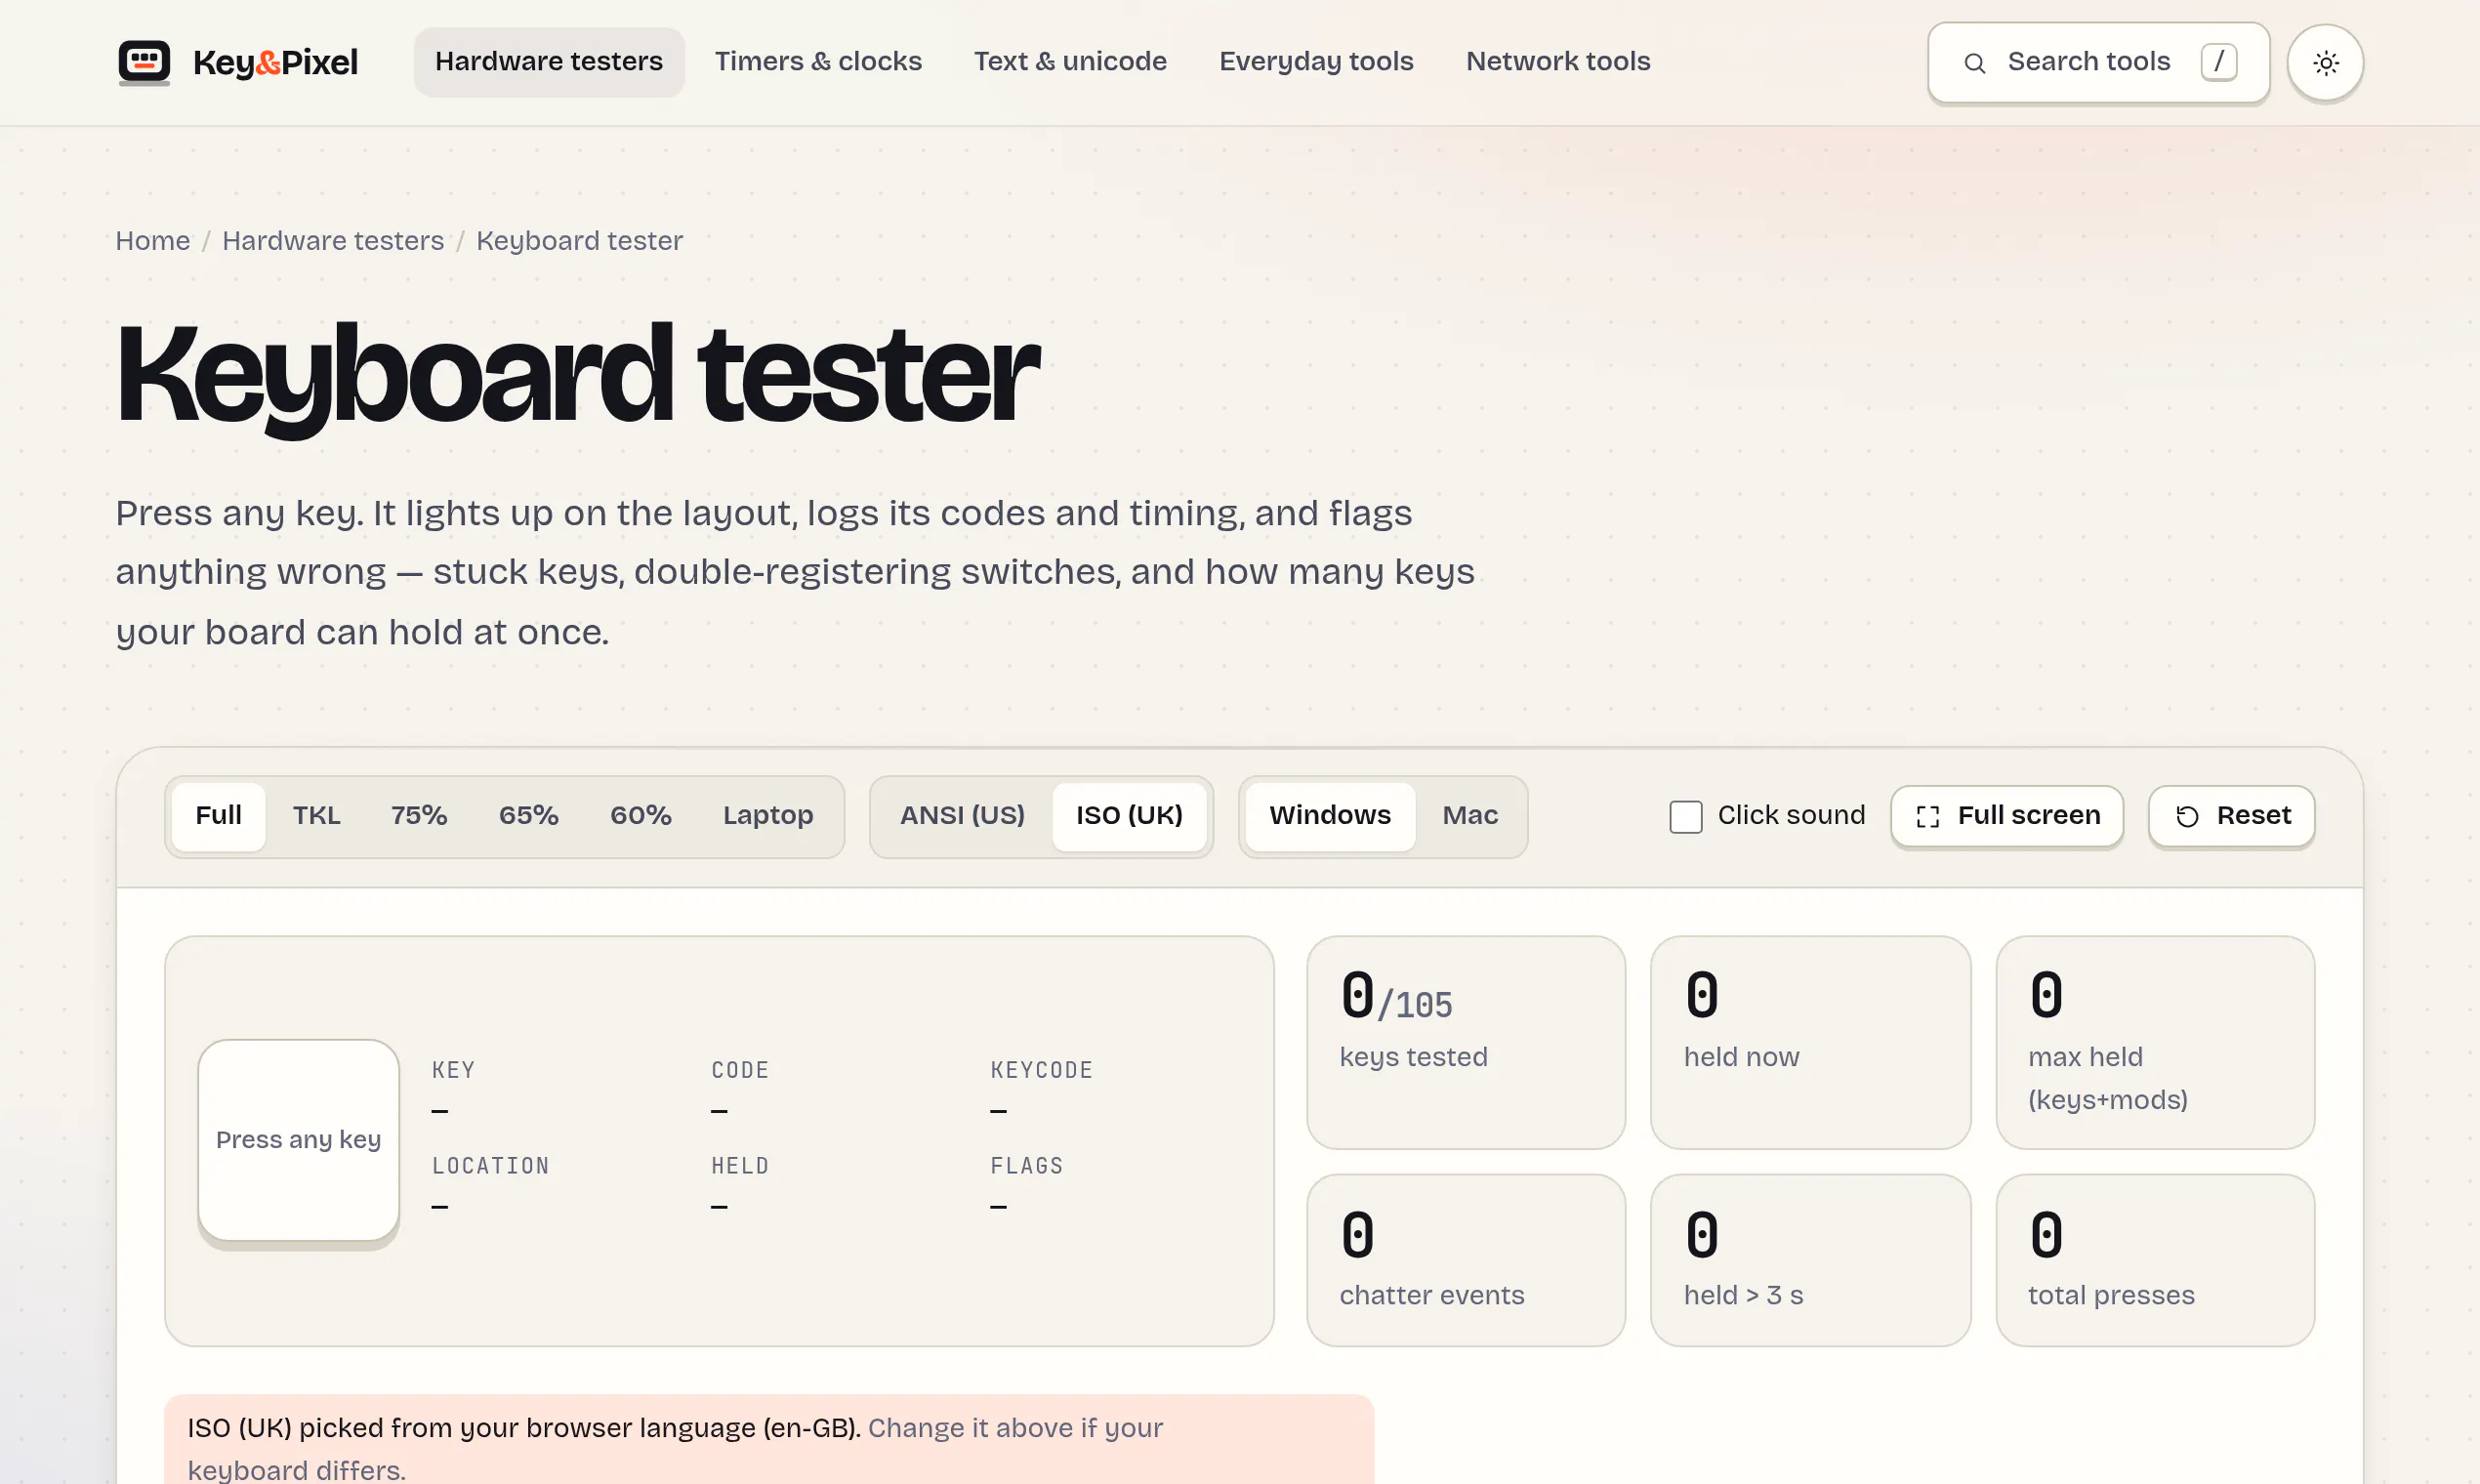This screenshot has height=1484, width=2480.
Task: Switch layout to 65%
Action: tap(528, 816)
